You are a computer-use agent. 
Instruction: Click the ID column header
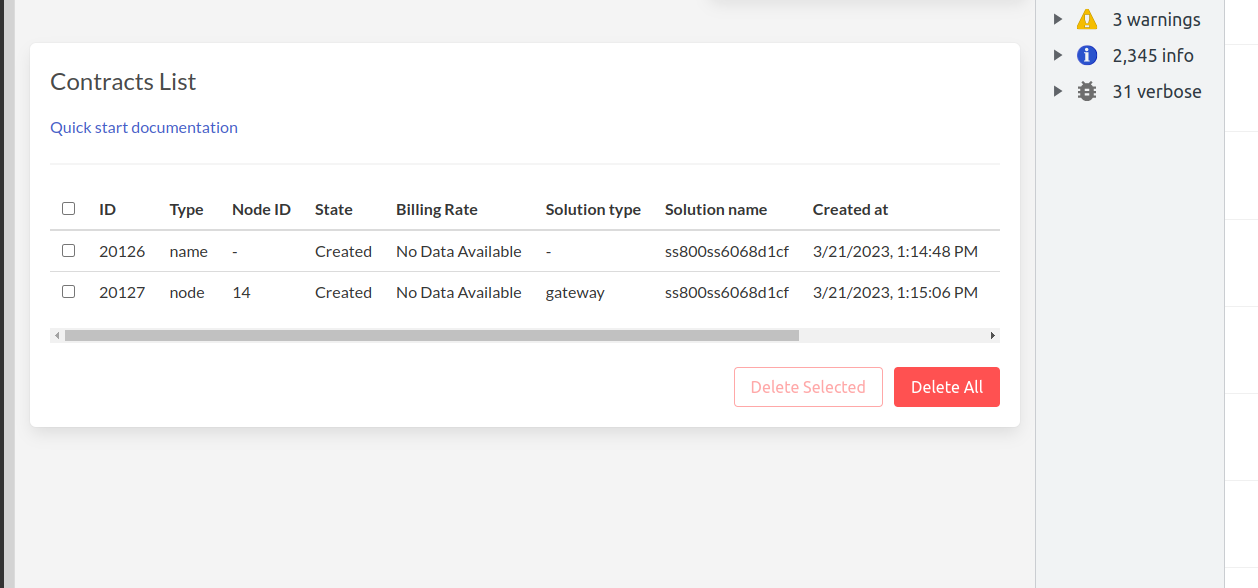107,209
